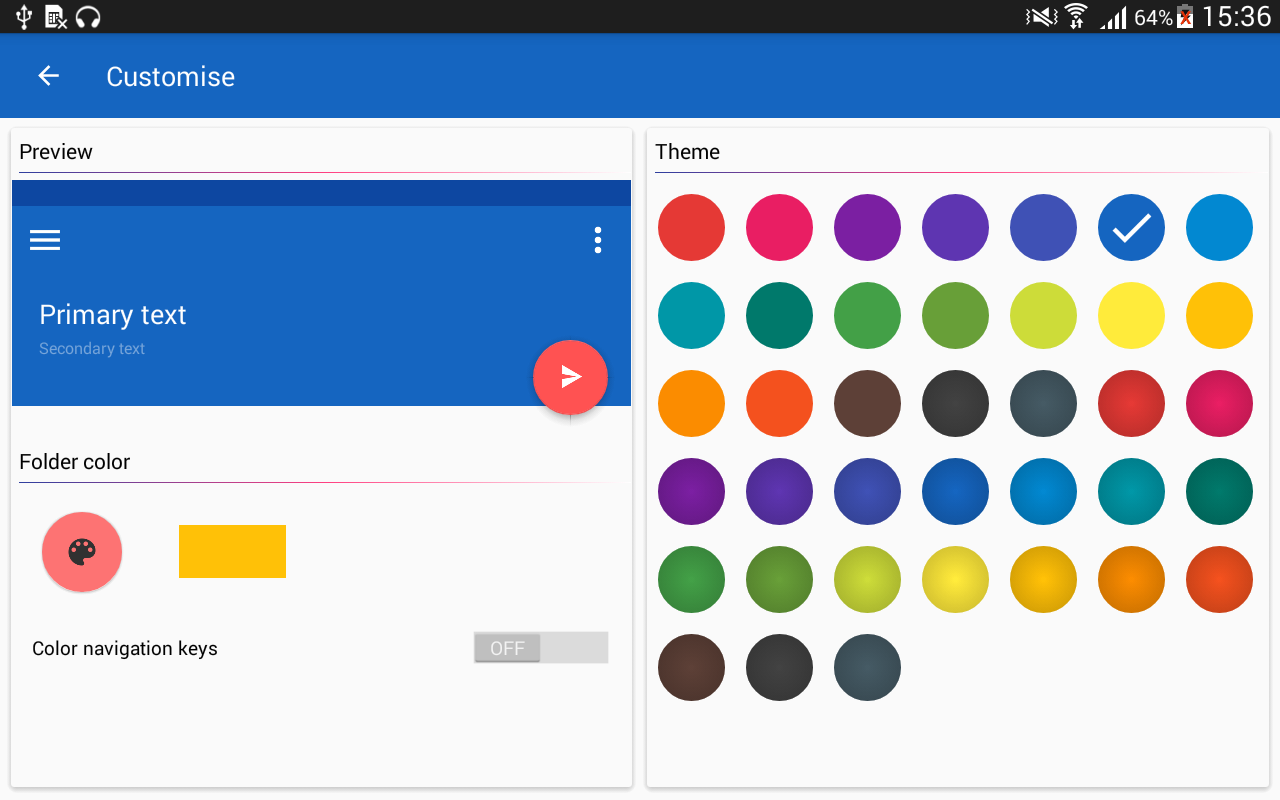Viewport: 1280px width, 800px height.
Task: Select a purple theme from the top row
Action: point(867,227)
